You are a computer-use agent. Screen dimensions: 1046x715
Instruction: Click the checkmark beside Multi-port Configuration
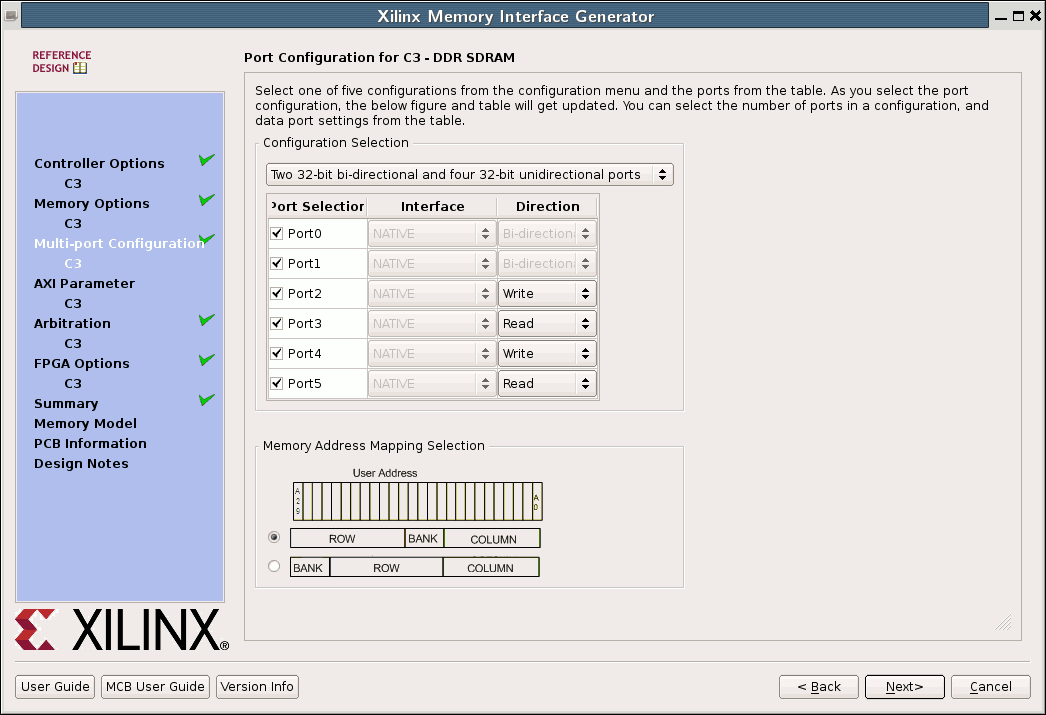point(206,238)
